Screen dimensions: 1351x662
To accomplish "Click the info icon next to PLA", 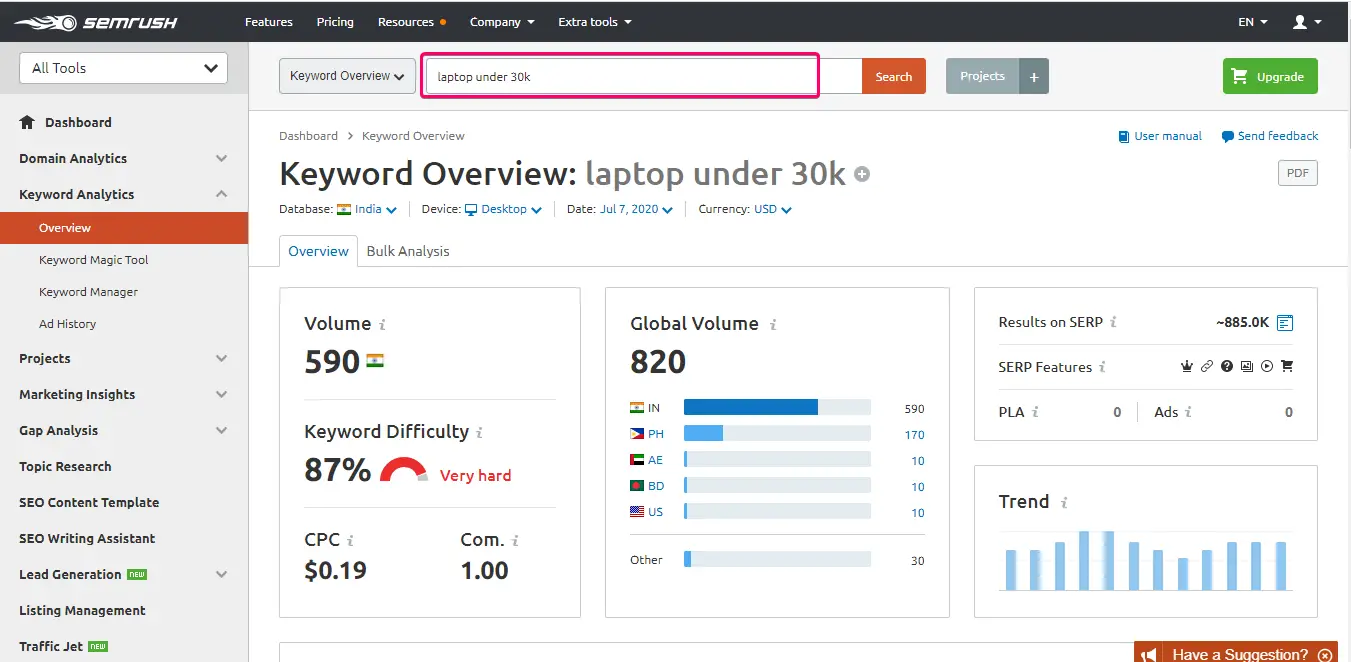I will click(1036, 412).
